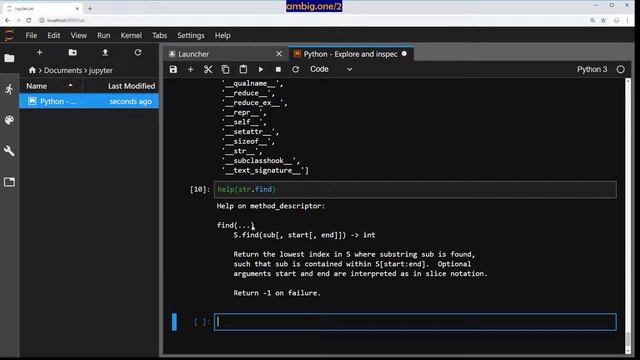Open the File menu

pyautogui.click(x=31, y=36)
